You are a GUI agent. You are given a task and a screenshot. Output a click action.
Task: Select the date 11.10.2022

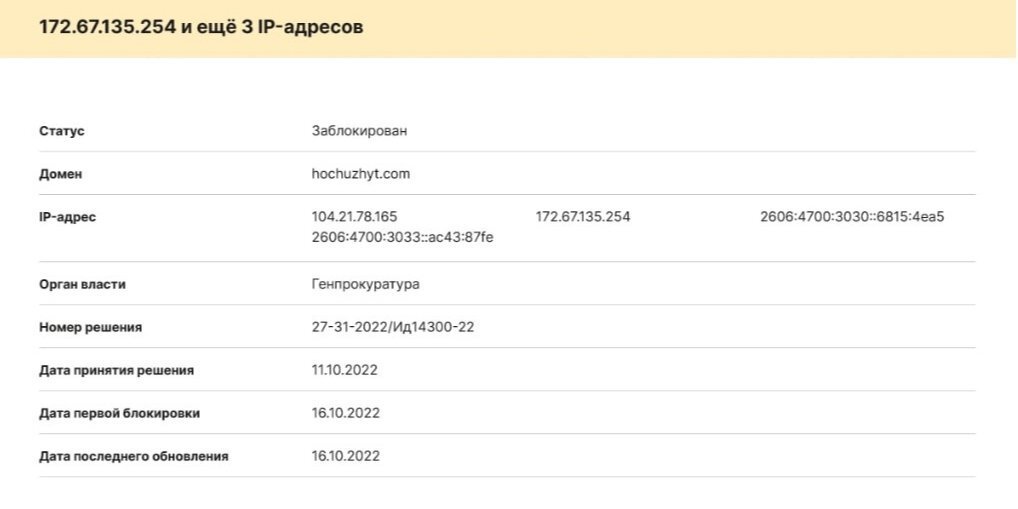point(345,370)
